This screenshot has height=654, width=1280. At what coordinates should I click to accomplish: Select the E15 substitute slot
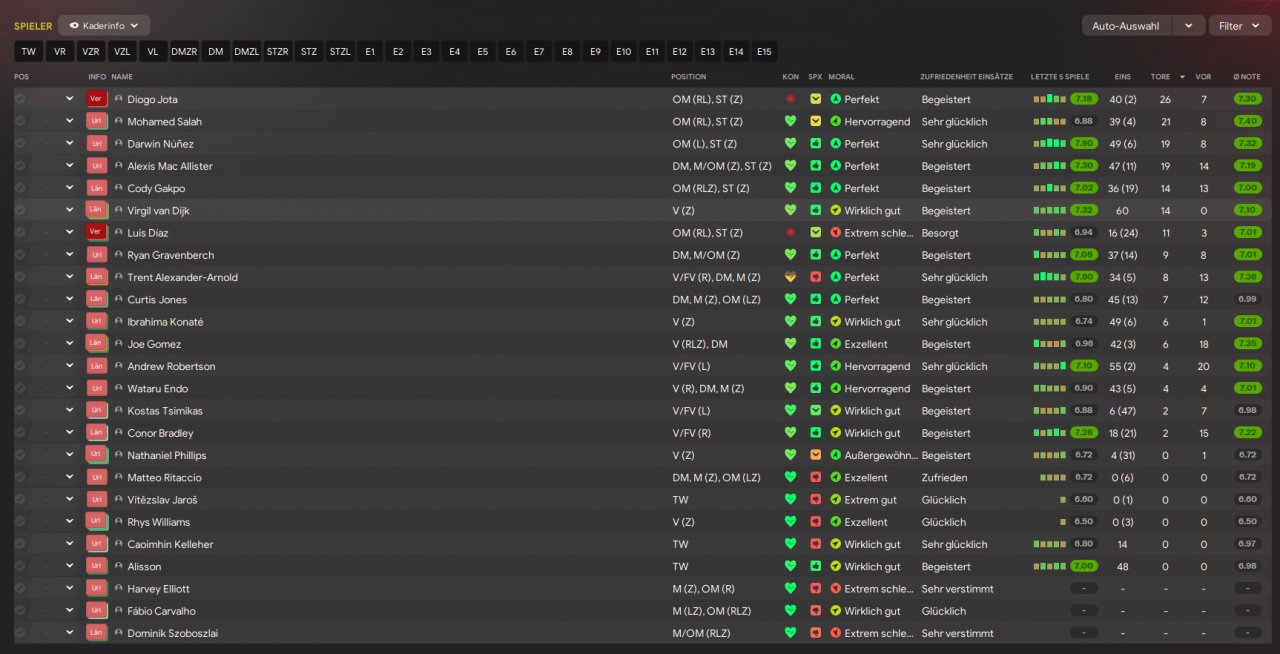[764, 51]
